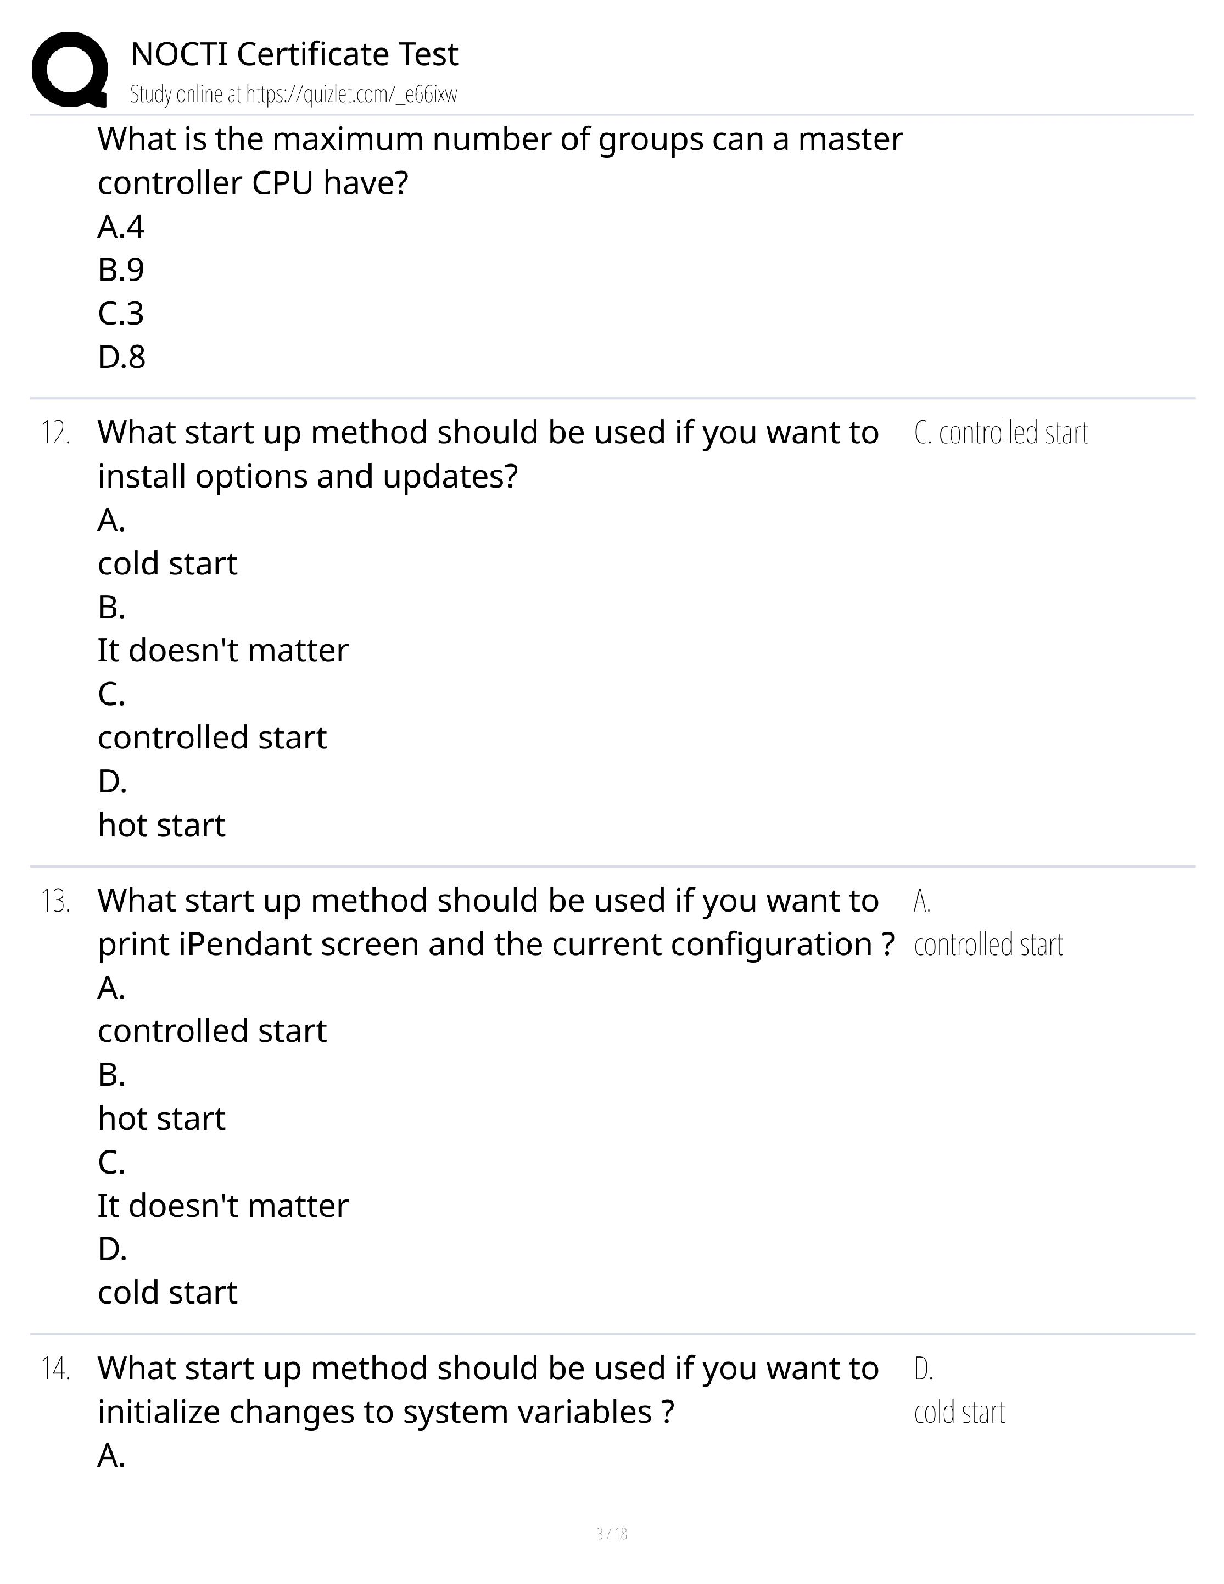
Task: Click question 13 about printing iPendant screen
Action: [x=495, y=922]
